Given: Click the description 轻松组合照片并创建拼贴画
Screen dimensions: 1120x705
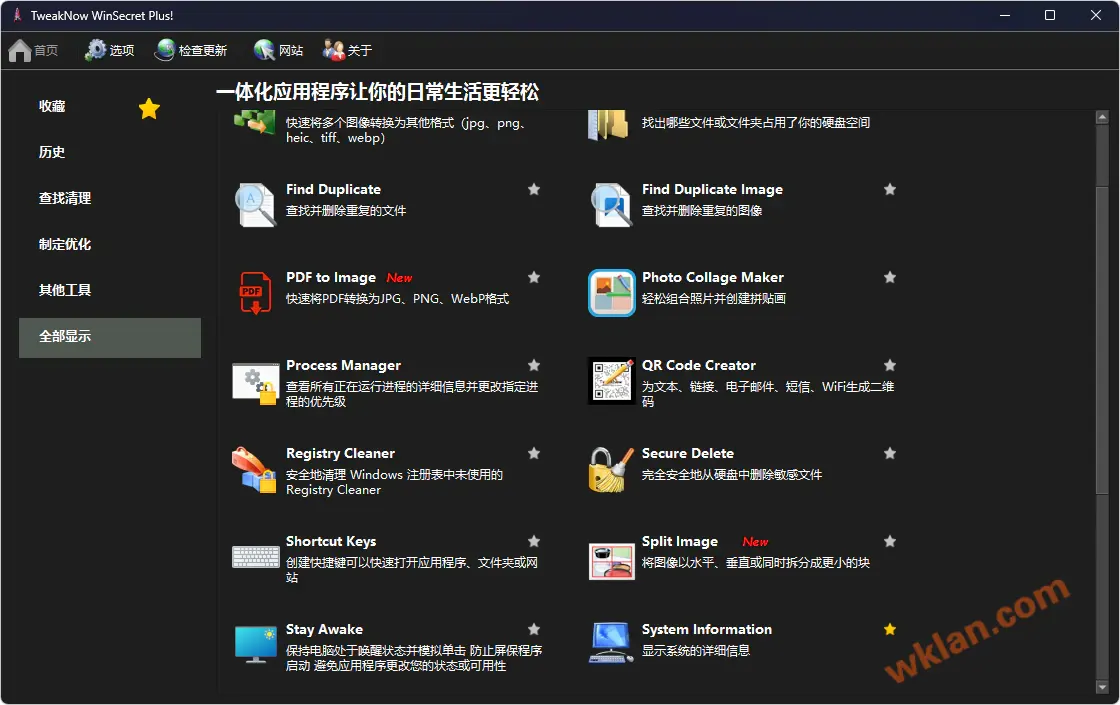Looking at the screenshot, I should [714, 299].
